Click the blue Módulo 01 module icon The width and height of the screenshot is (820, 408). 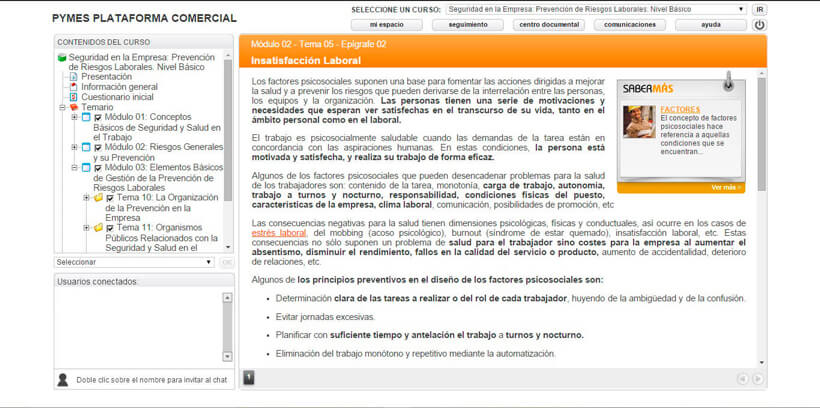tap(86, 117)
